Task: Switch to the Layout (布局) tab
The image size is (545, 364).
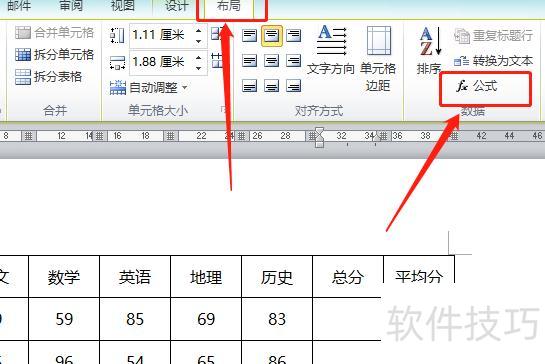Action: pos(229,6)
